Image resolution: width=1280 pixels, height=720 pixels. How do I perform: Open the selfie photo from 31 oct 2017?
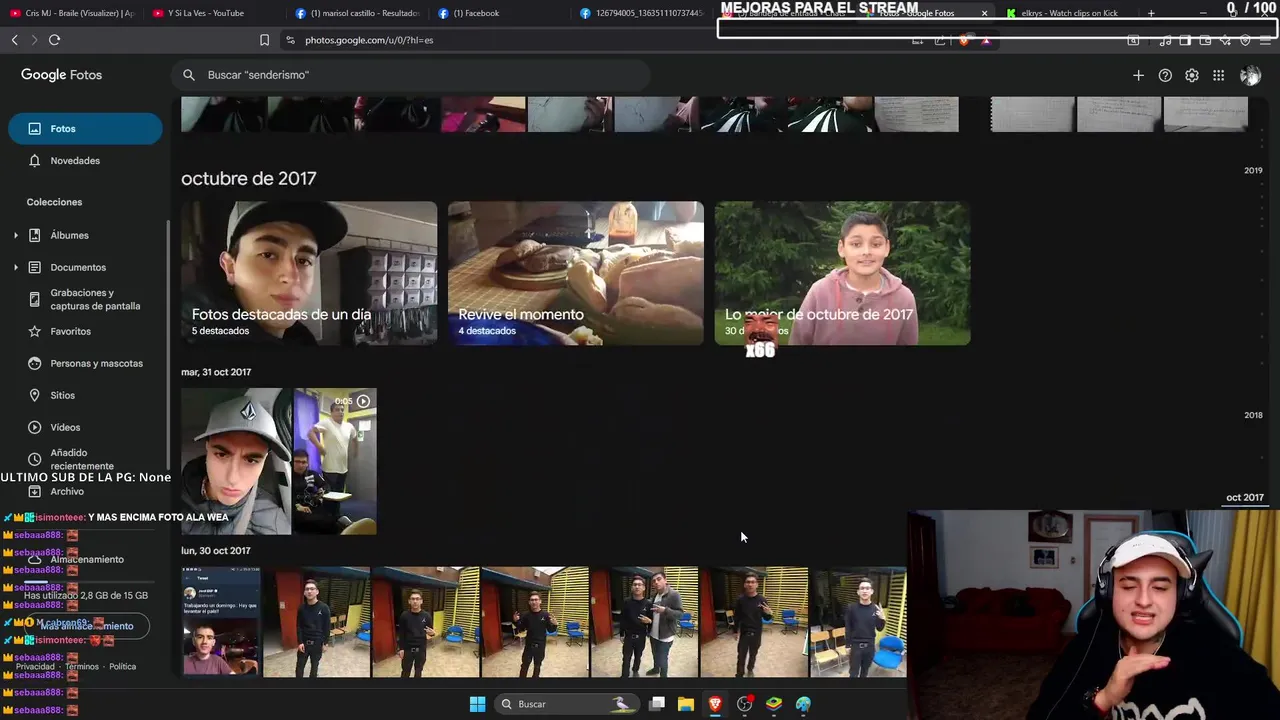236,461
